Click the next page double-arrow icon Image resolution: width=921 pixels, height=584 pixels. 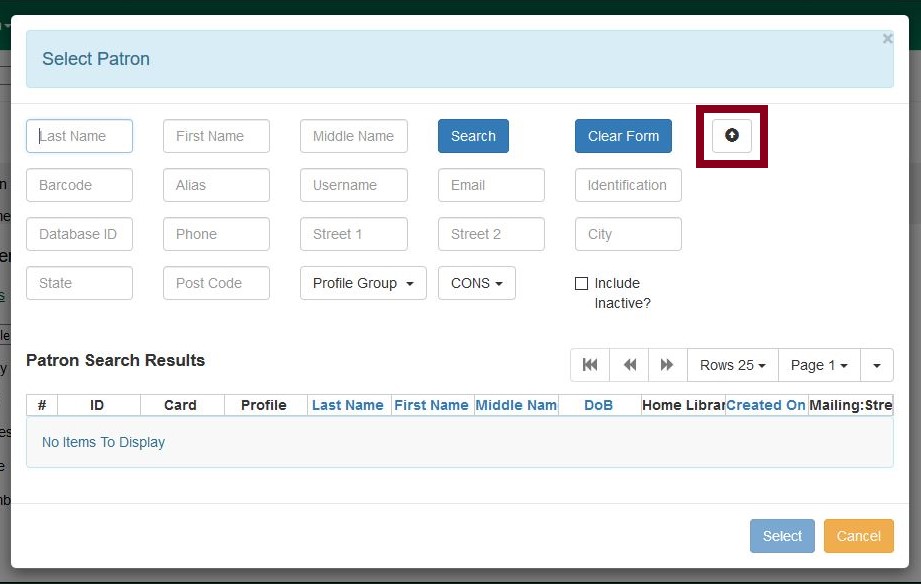667,364
